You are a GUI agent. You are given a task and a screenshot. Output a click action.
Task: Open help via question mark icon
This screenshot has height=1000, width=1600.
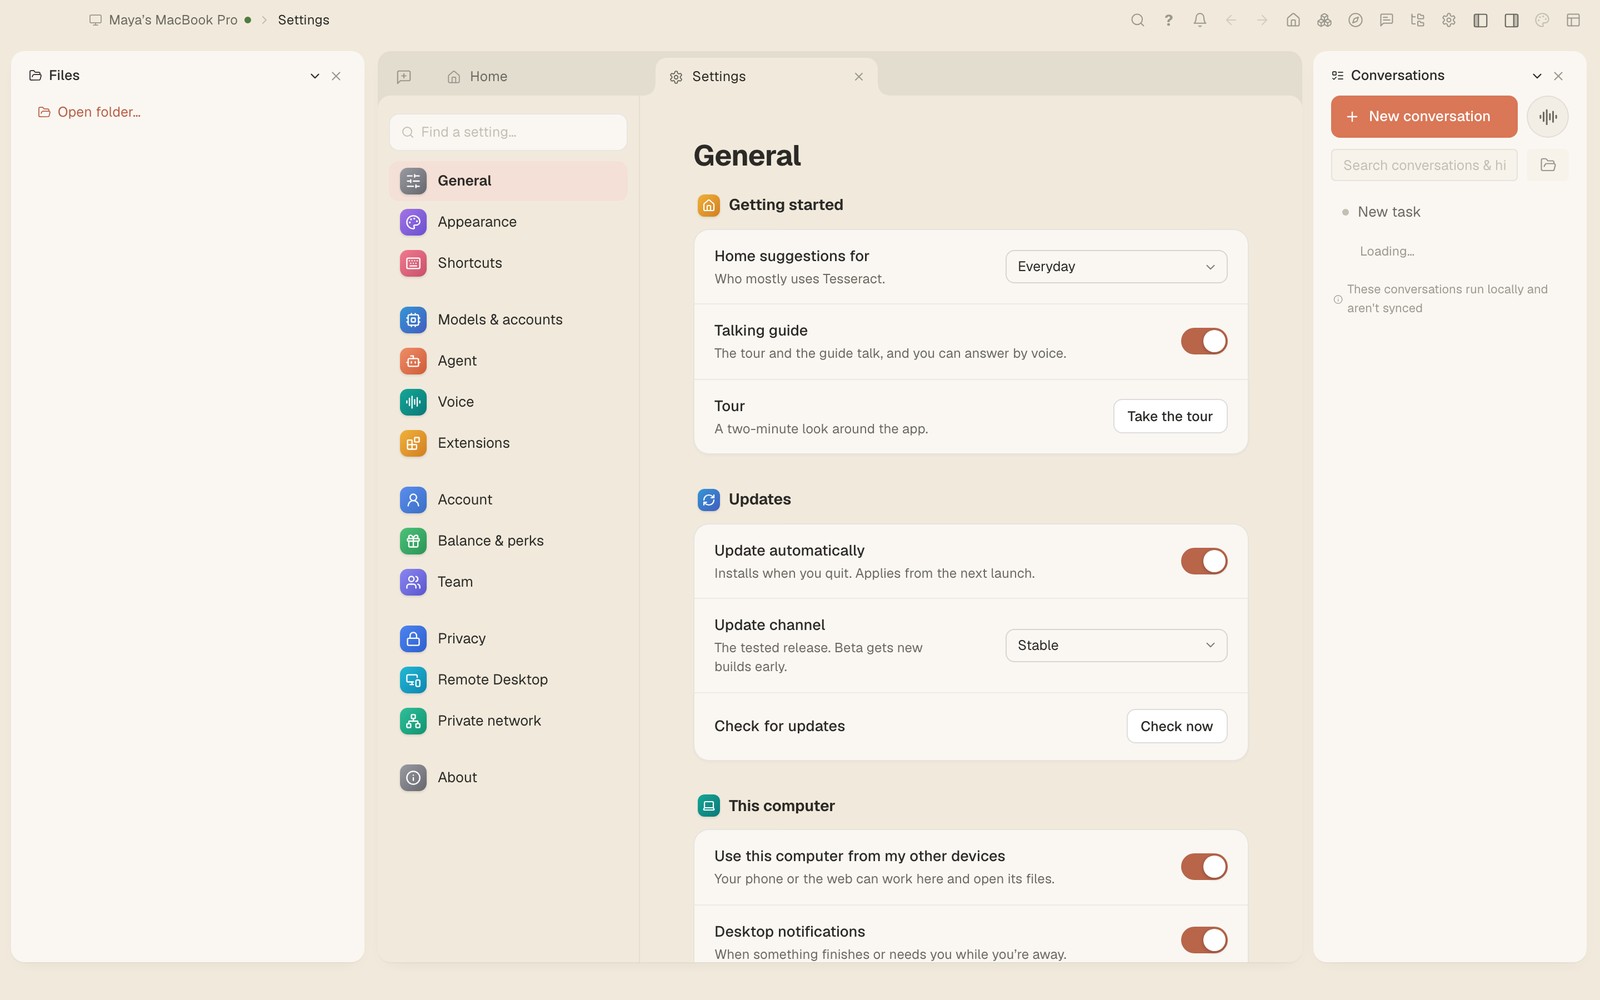click(1168, 20)
